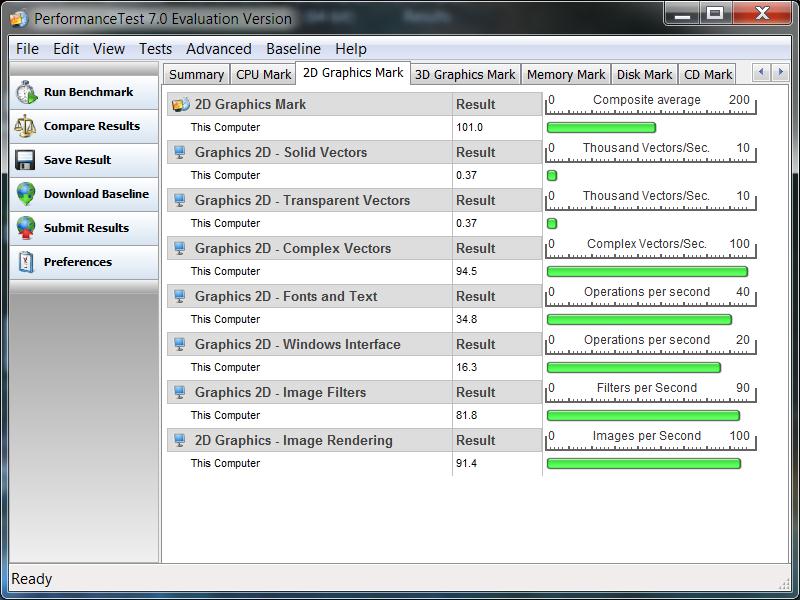Select 2D Graphics - Image Rendering heading
800x600 pixels.
point(293,440)
